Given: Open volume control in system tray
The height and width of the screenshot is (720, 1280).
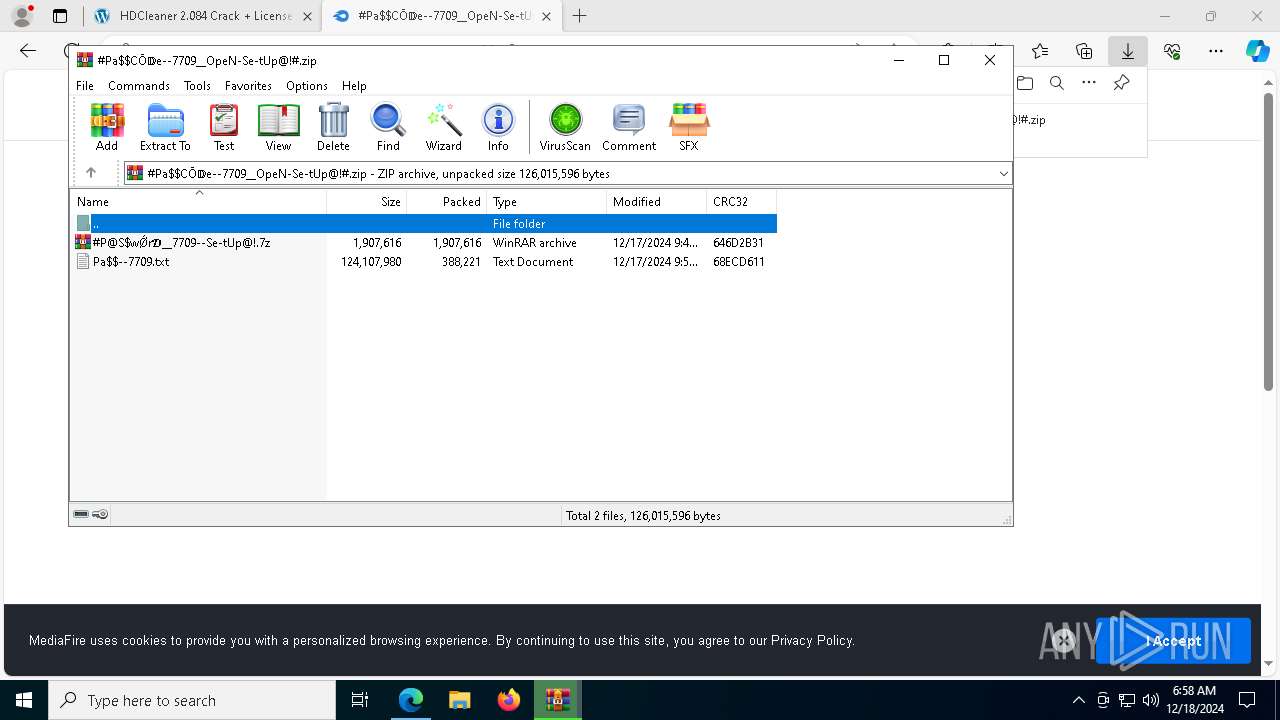Looking at the screenshot, I should tap(1151, 700).
